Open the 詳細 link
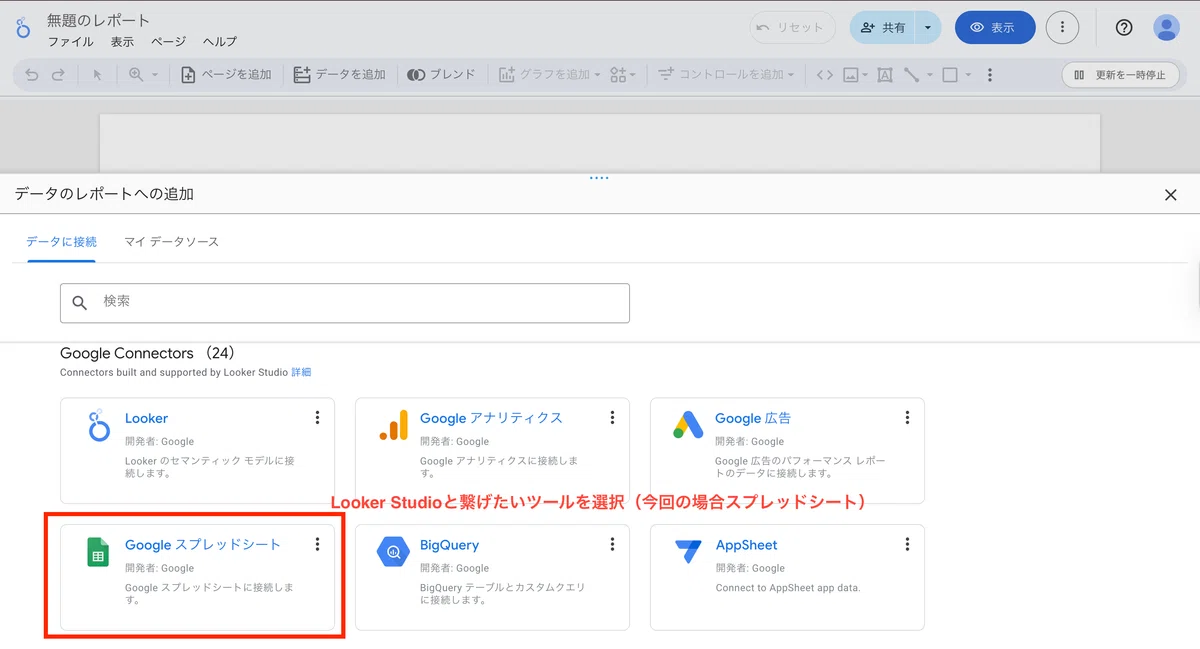Image resolution: width=1200 pixels, height=649 pixels. point(301,372)
